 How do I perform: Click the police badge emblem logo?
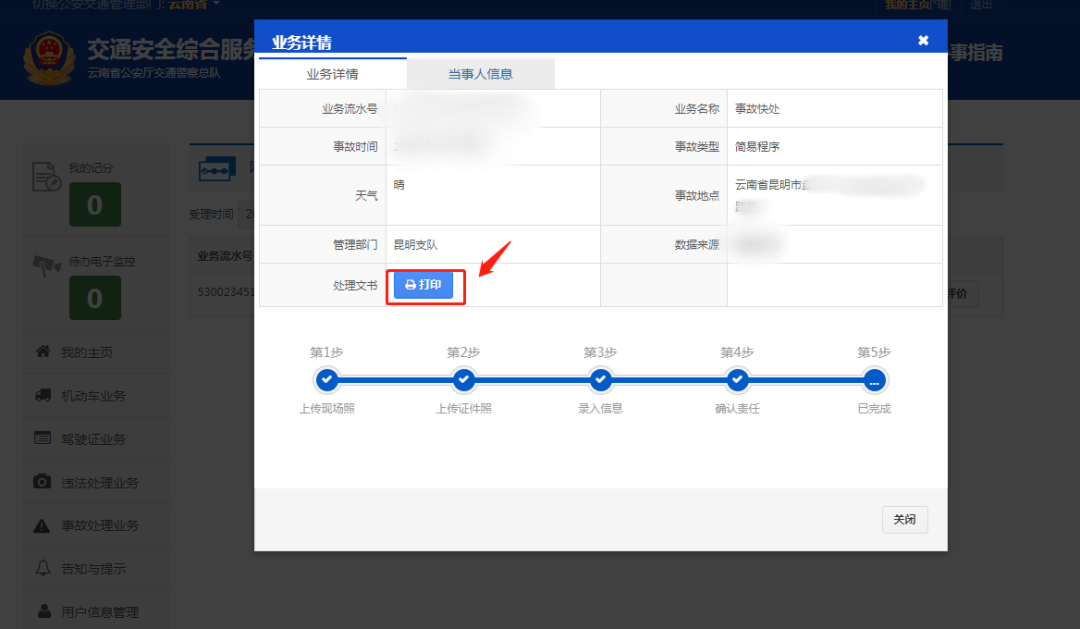[x=49, y=58]
